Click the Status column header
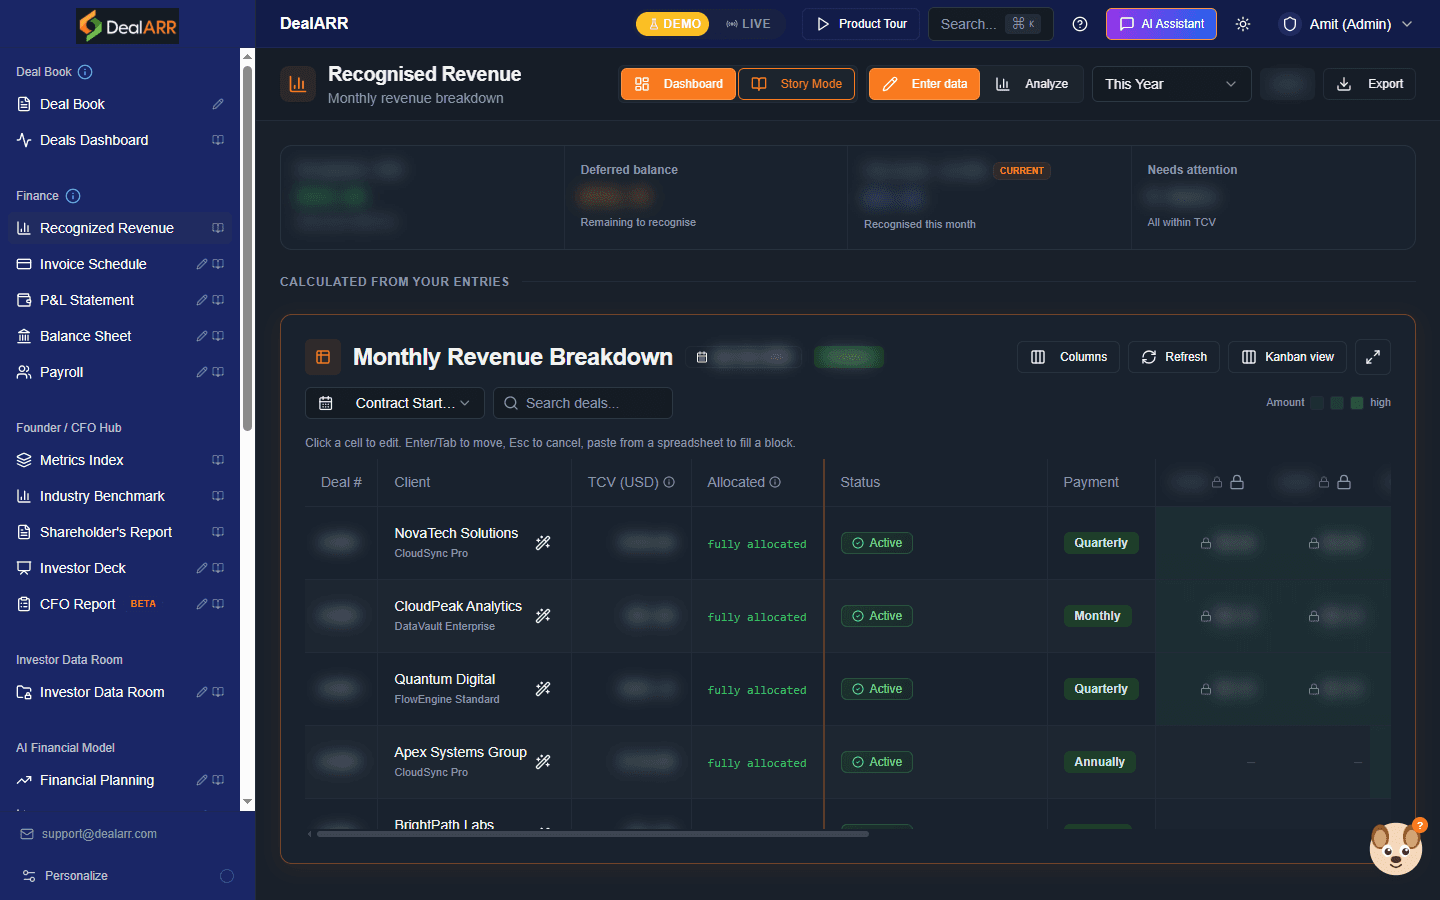 tap(860, 482)
